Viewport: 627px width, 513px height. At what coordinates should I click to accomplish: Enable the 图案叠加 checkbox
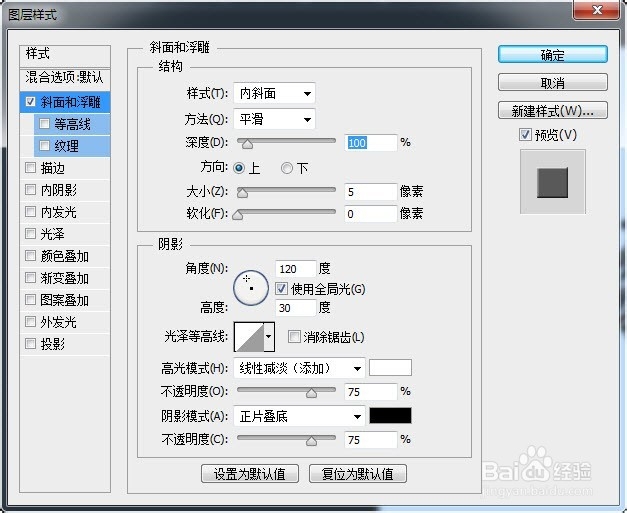(x=30, y=299)
